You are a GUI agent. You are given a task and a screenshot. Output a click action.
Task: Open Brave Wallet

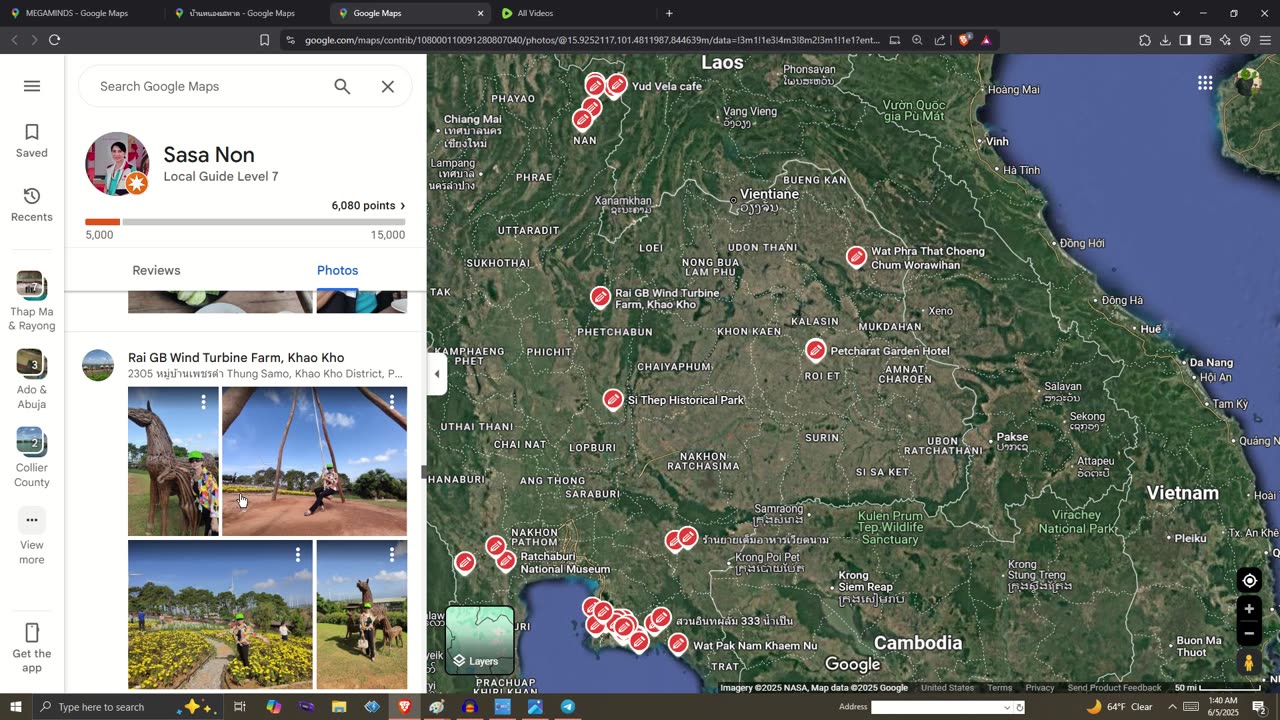tap(1205, 40)
